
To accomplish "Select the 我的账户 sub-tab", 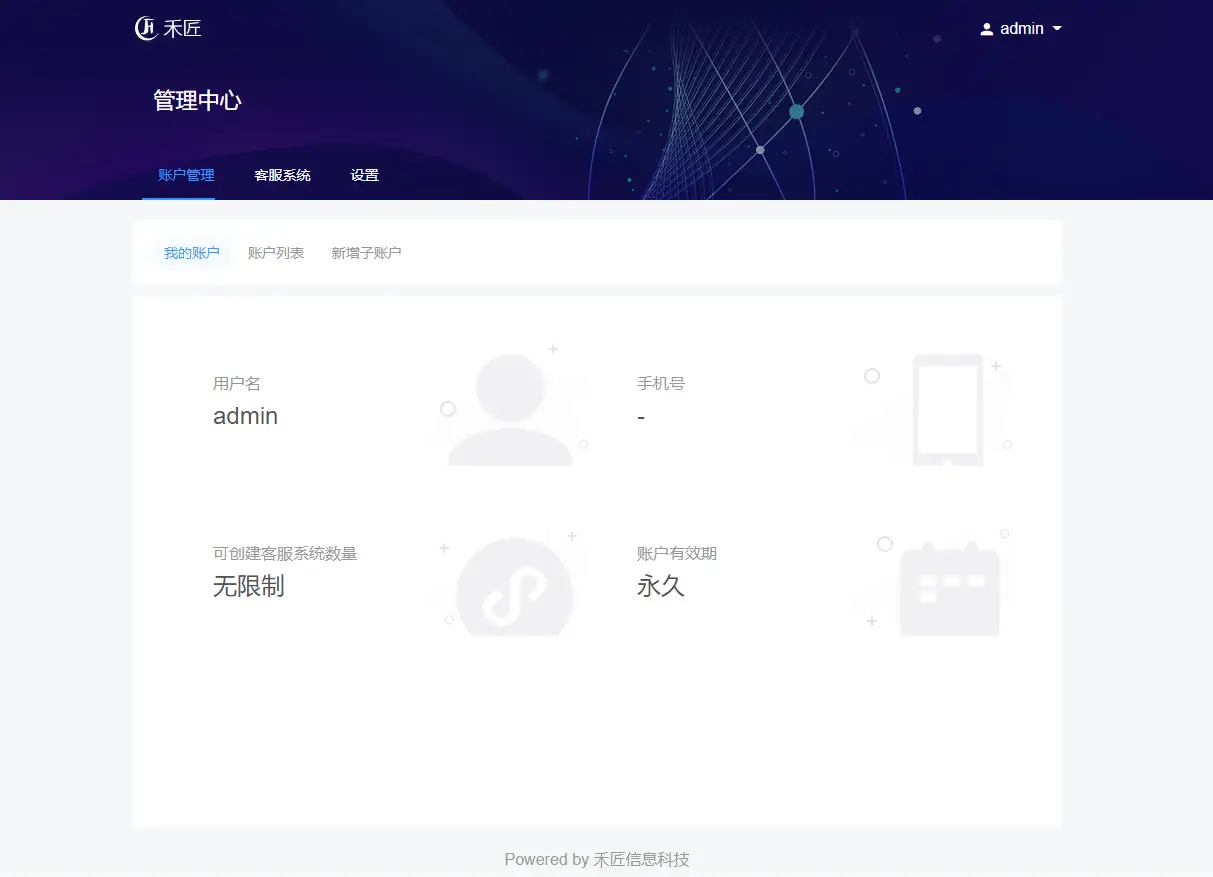I will point(191,252).
